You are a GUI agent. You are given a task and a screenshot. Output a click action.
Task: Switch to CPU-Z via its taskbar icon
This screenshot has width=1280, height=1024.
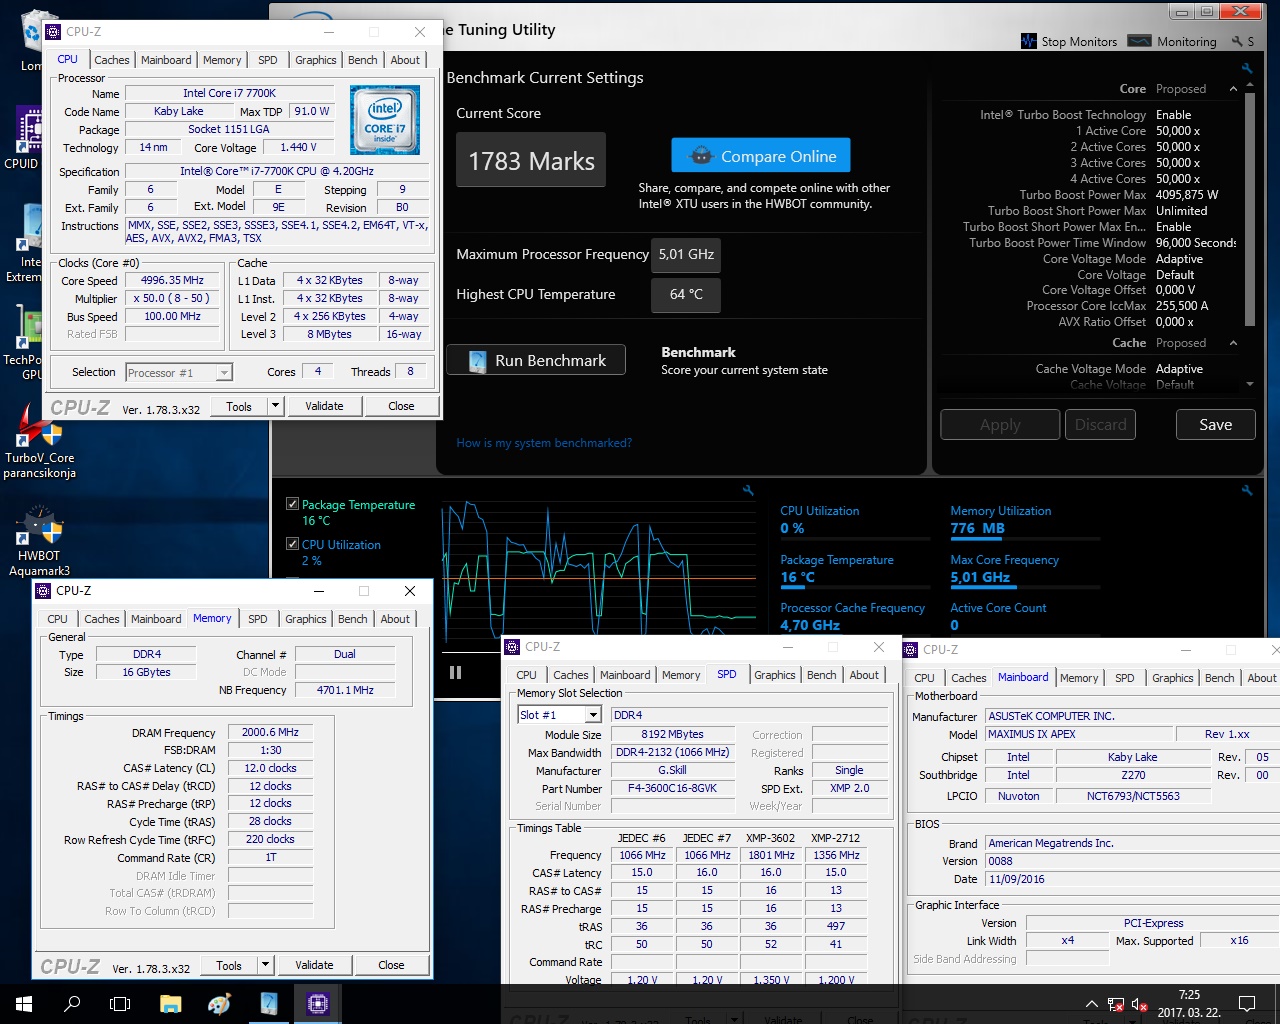pyautogui.click(x=318, y=1004)
